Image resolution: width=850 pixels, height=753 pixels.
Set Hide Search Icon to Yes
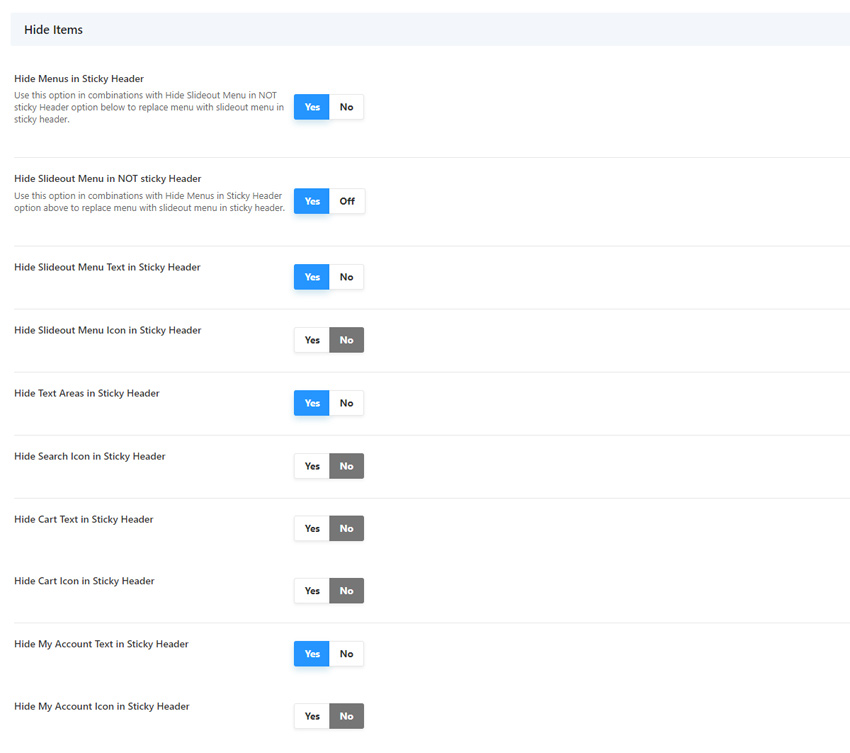(312, 466)
